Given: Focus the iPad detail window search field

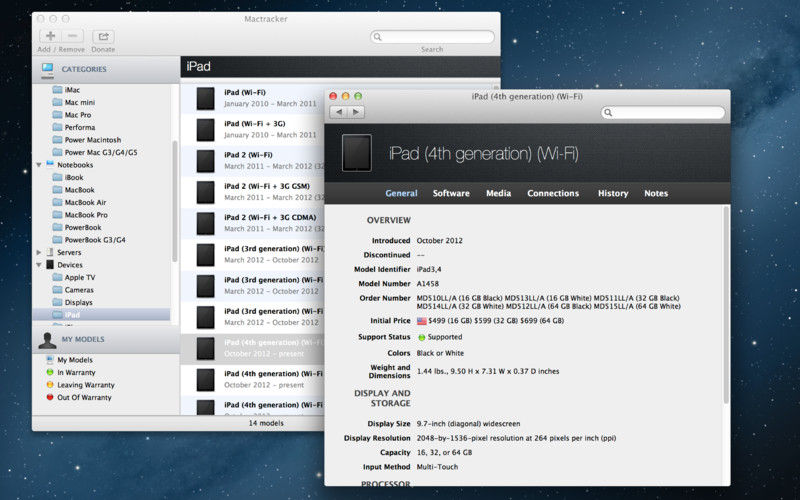Looking at the screenshot, I should tap(663, 113).
